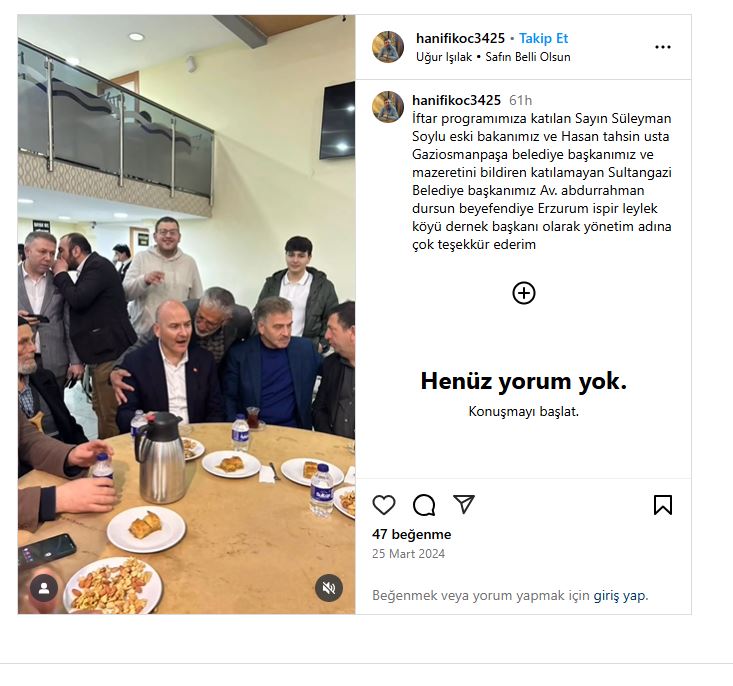View likes list 47 beğenme
Viewport: 733px width, 686px height.
(x=412, y=534)
